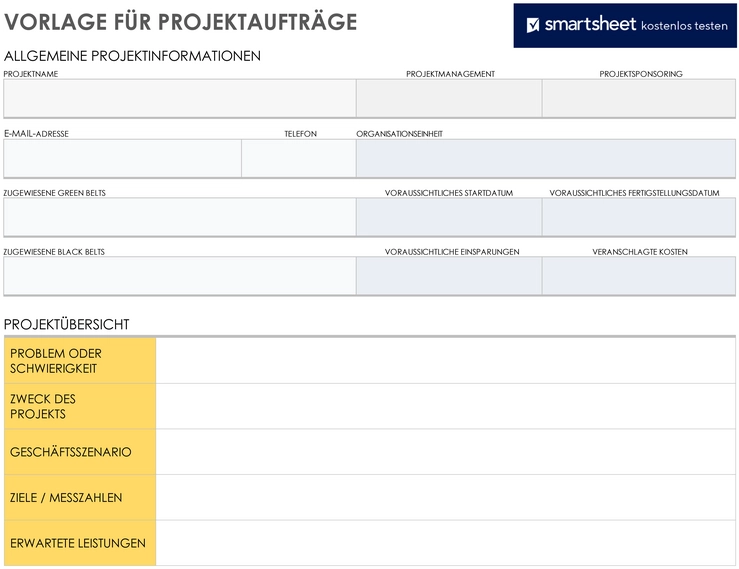Click the 'Zugewiesene Black Belts' label
739x569 pixels.
54,252
